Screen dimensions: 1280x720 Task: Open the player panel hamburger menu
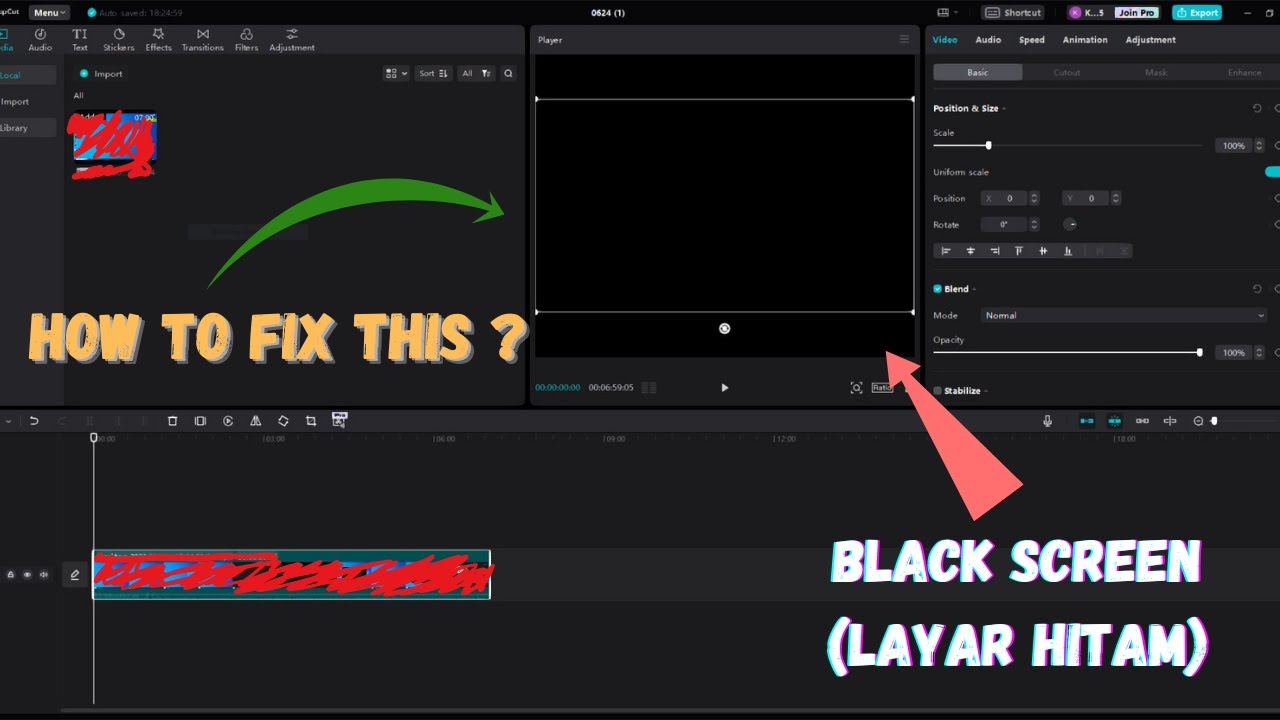coord(904,40)
